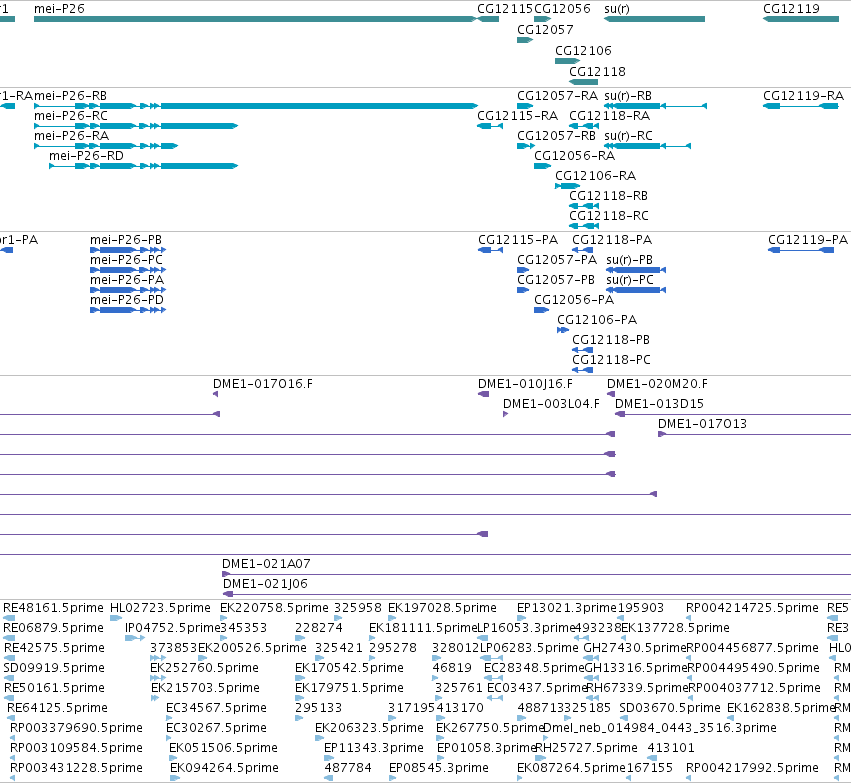Click protein CG12115-PA

point(490,250)
